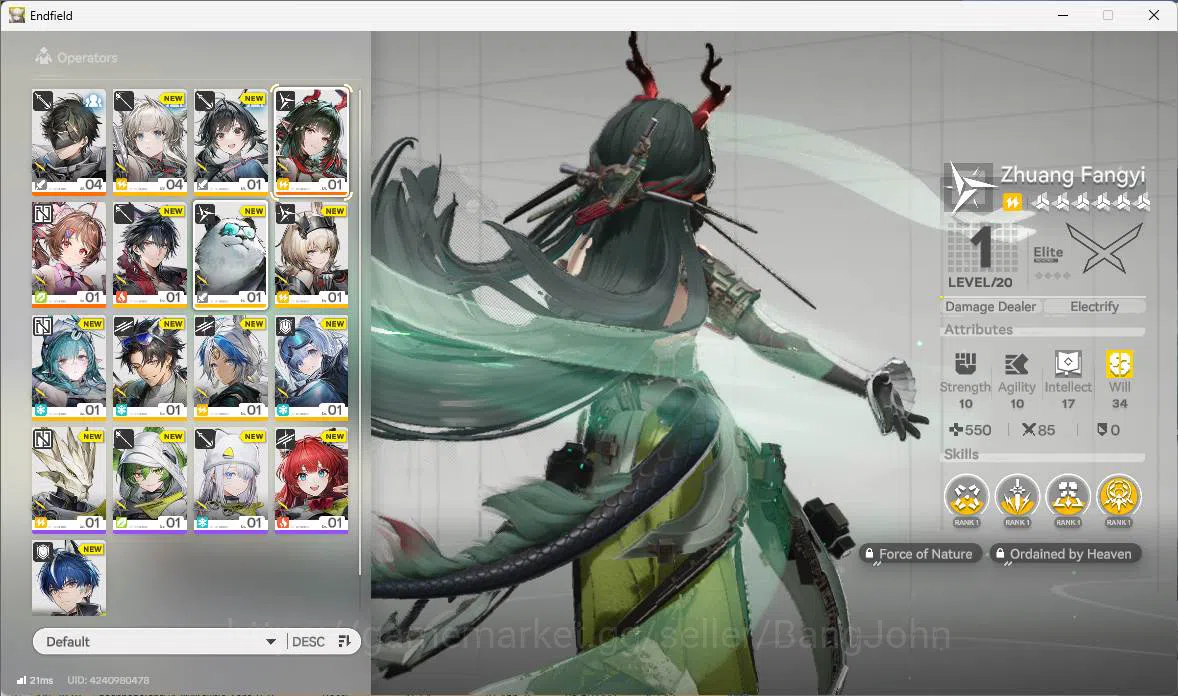This screenshot has width=1178, height=696.
Task: Select the white-beanie silver-haired operator
Action: tap(231, 480)
